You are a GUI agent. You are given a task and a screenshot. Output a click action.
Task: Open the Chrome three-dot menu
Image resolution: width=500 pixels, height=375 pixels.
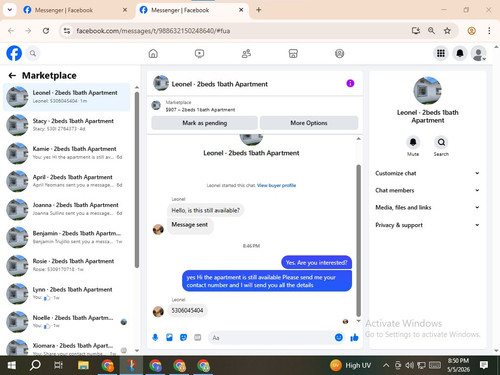click(x=489, y=31)
